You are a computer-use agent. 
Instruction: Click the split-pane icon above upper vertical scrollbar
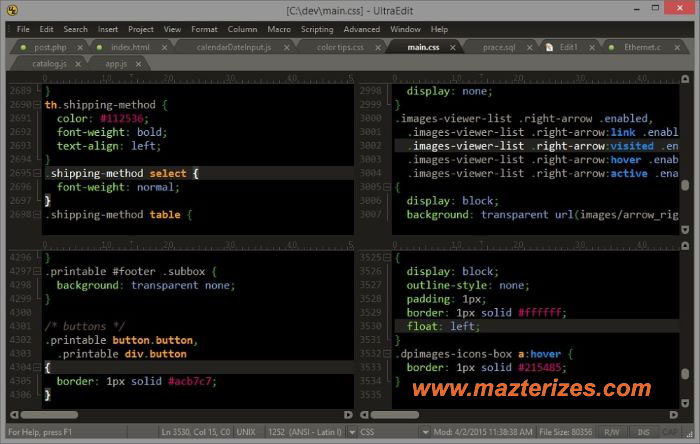pos(685,79)
